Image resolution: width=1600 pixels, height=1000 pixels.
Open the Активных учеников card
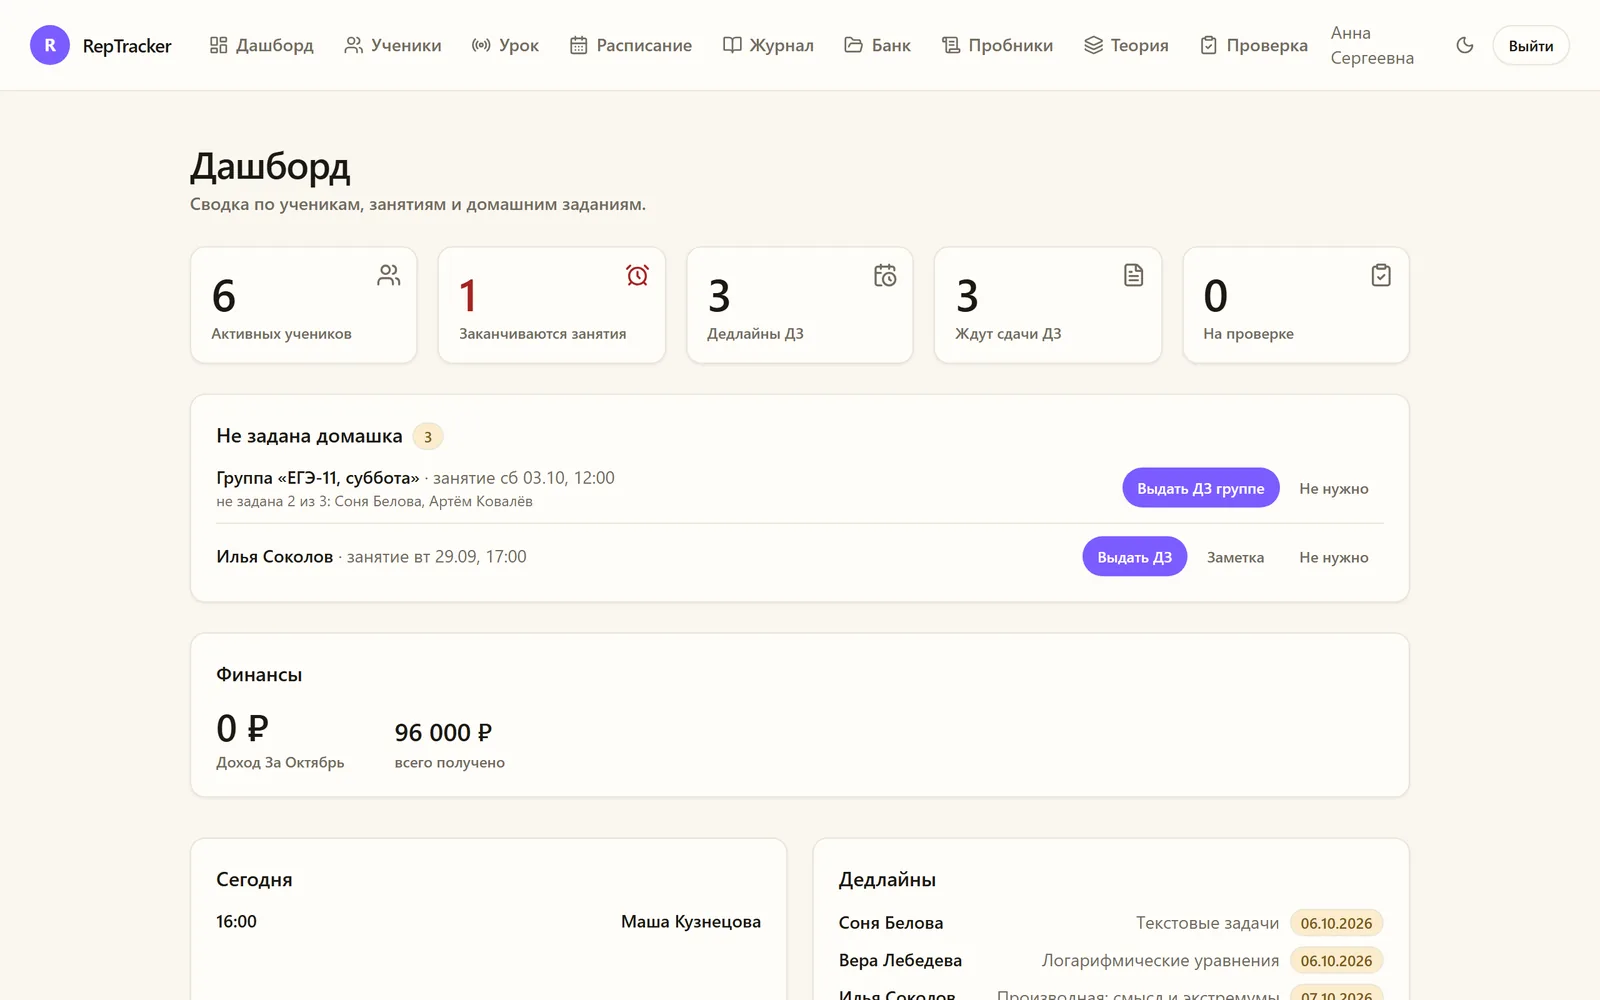coord(304,305)
